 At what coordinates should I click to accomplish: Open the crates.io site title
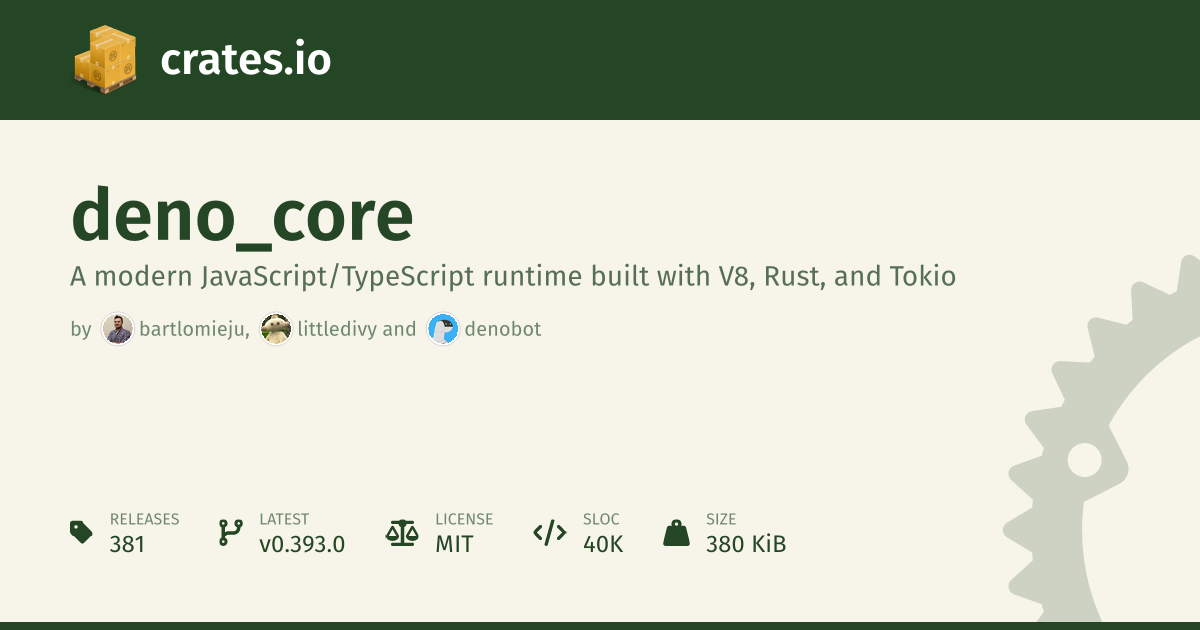tap(245, 60)
